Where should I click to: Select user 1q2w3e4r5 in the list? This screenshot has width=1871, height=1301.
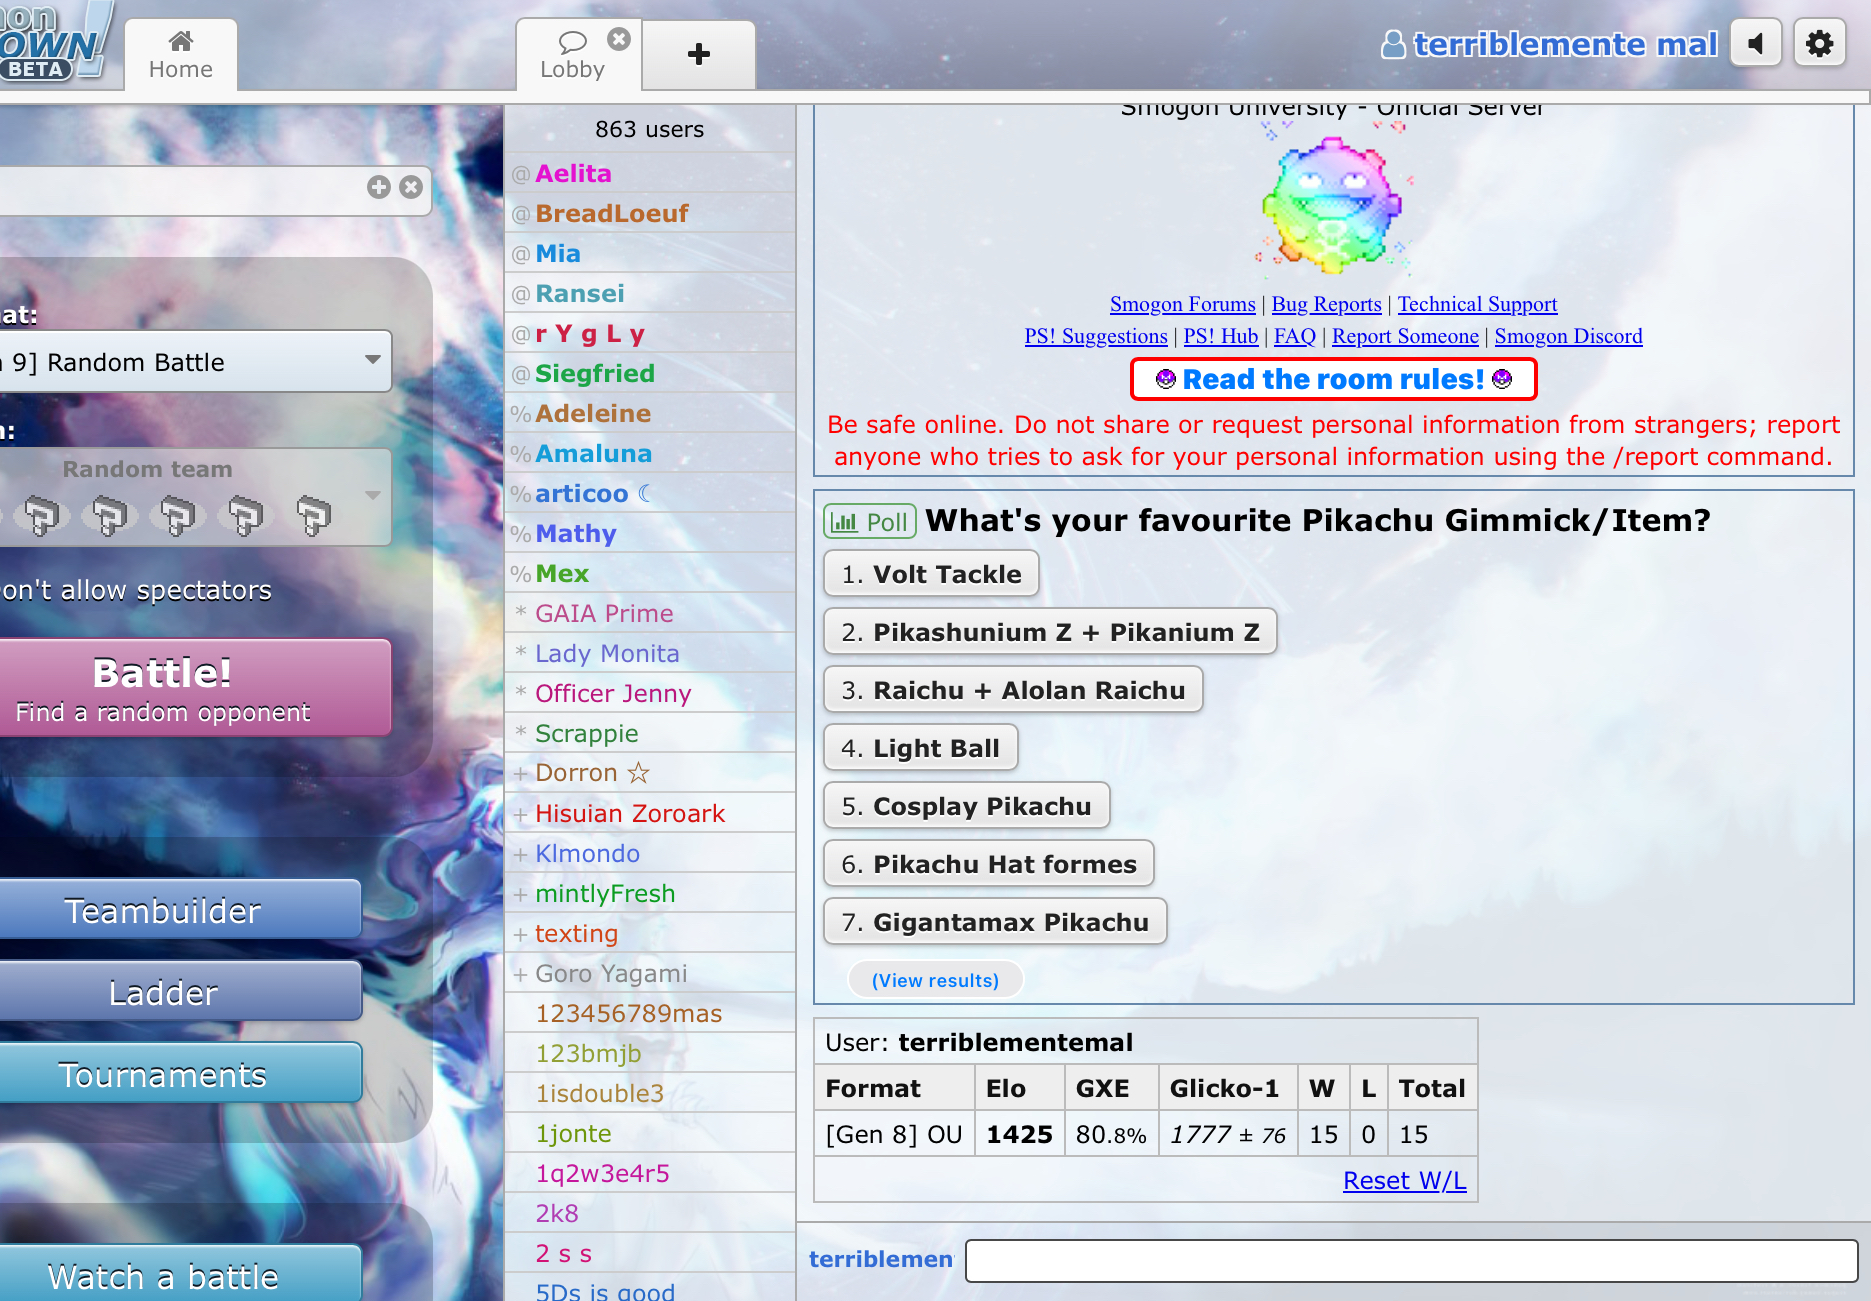point(650,1173)
